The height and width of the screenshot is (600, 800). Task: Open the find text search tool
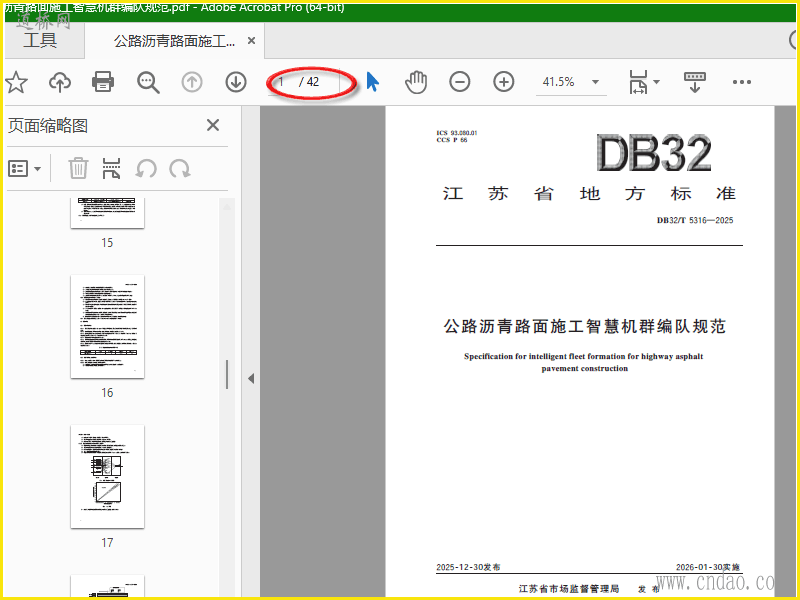[x=148, y=82]
